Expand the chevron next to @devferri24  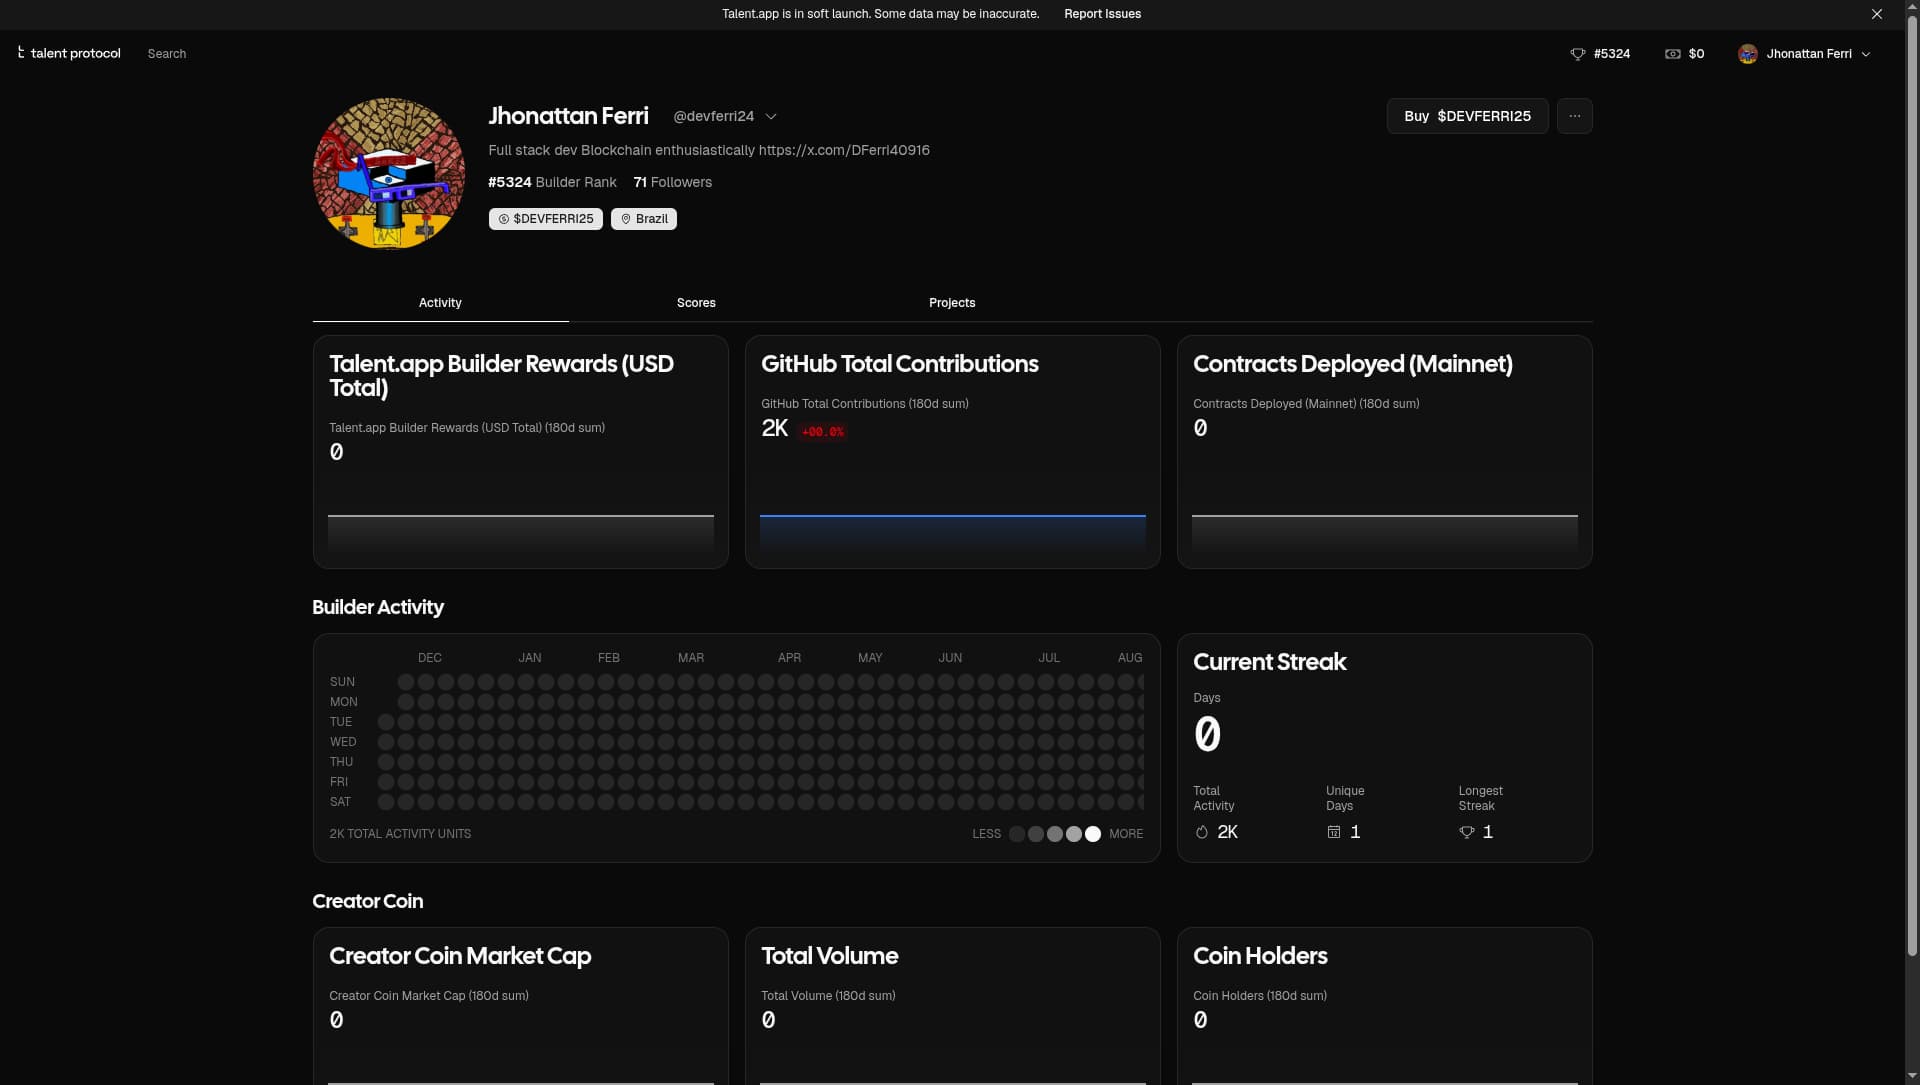771,116
